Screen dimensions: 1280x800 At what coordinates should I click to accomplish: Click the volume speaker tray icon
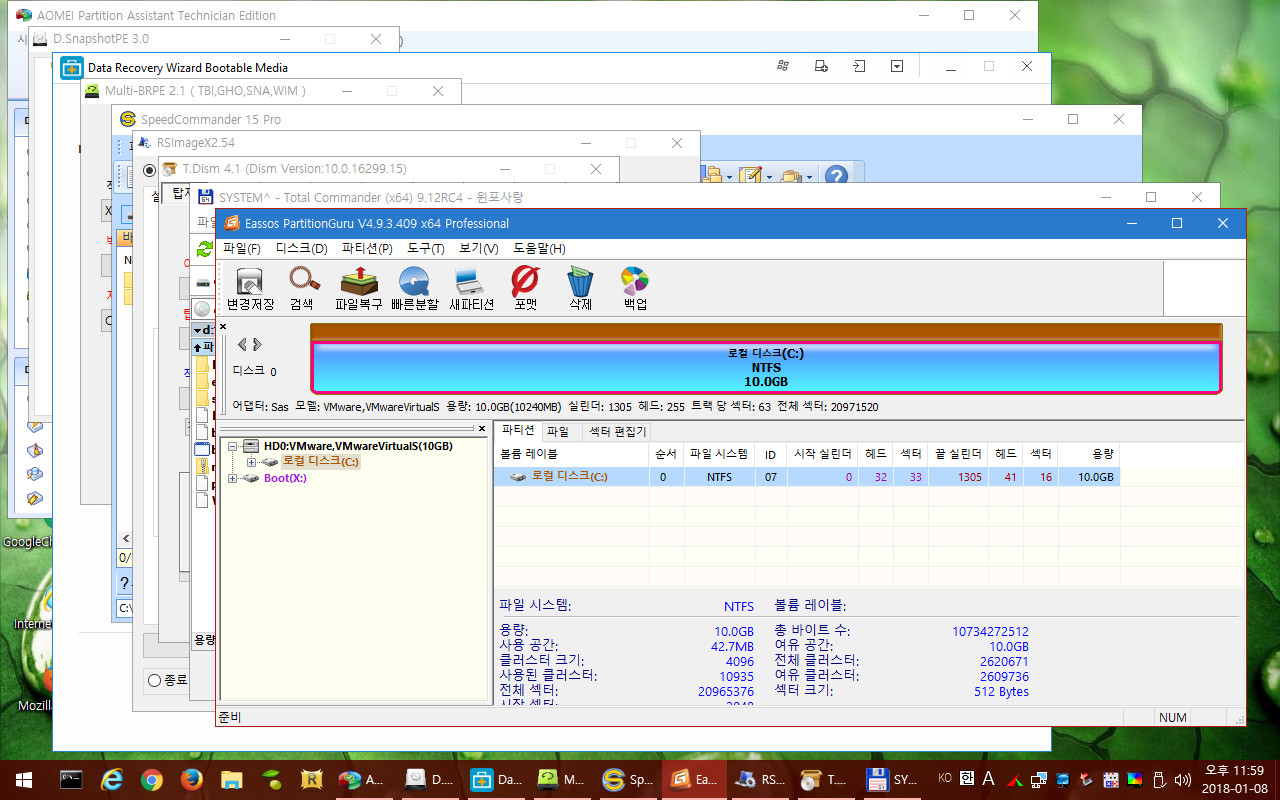pos(1183,780)
